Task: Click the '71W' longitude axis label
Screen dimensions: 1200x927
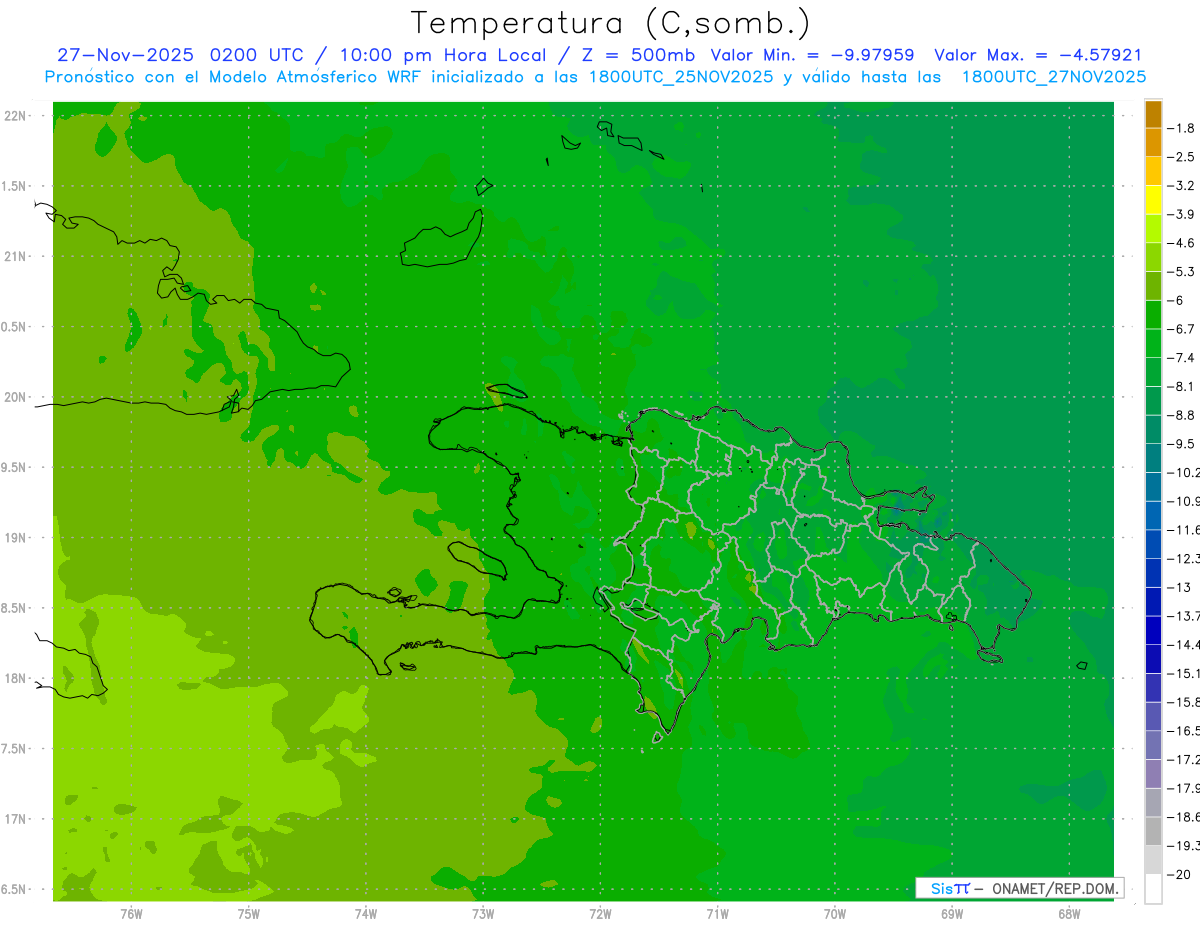Action: [717, 914]
